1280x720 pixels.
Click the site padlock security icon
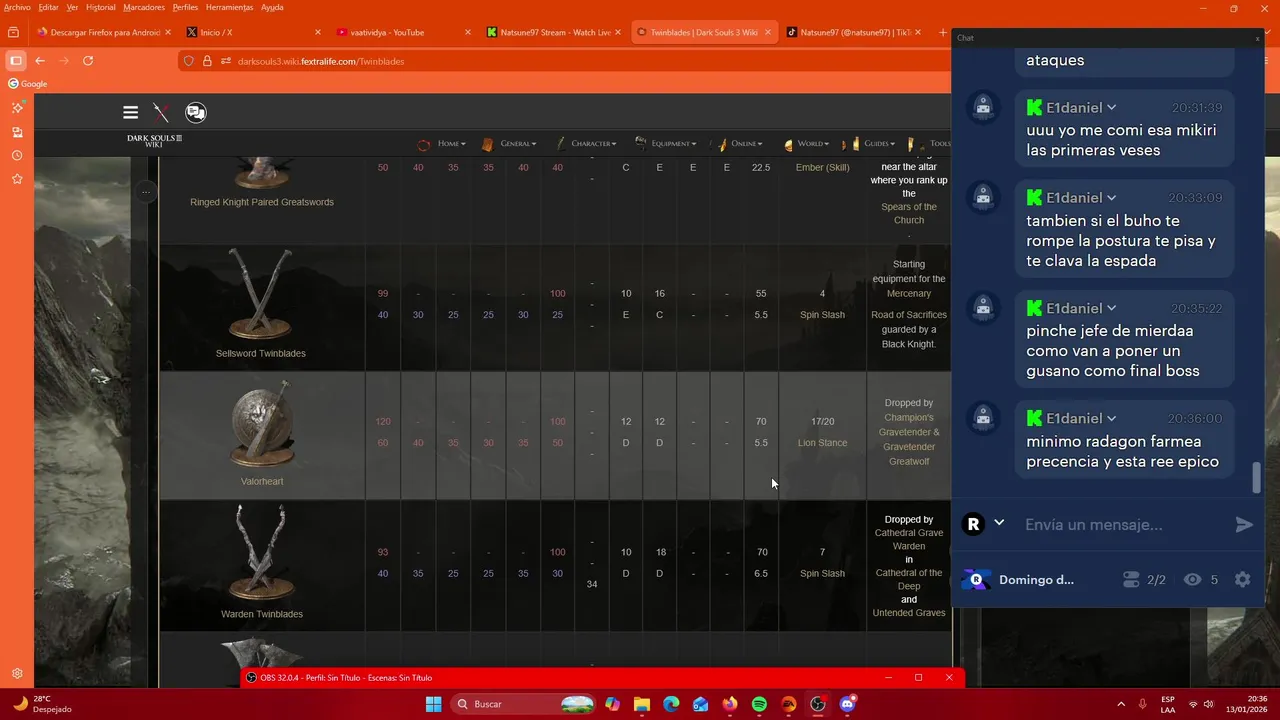coord(208,61)
